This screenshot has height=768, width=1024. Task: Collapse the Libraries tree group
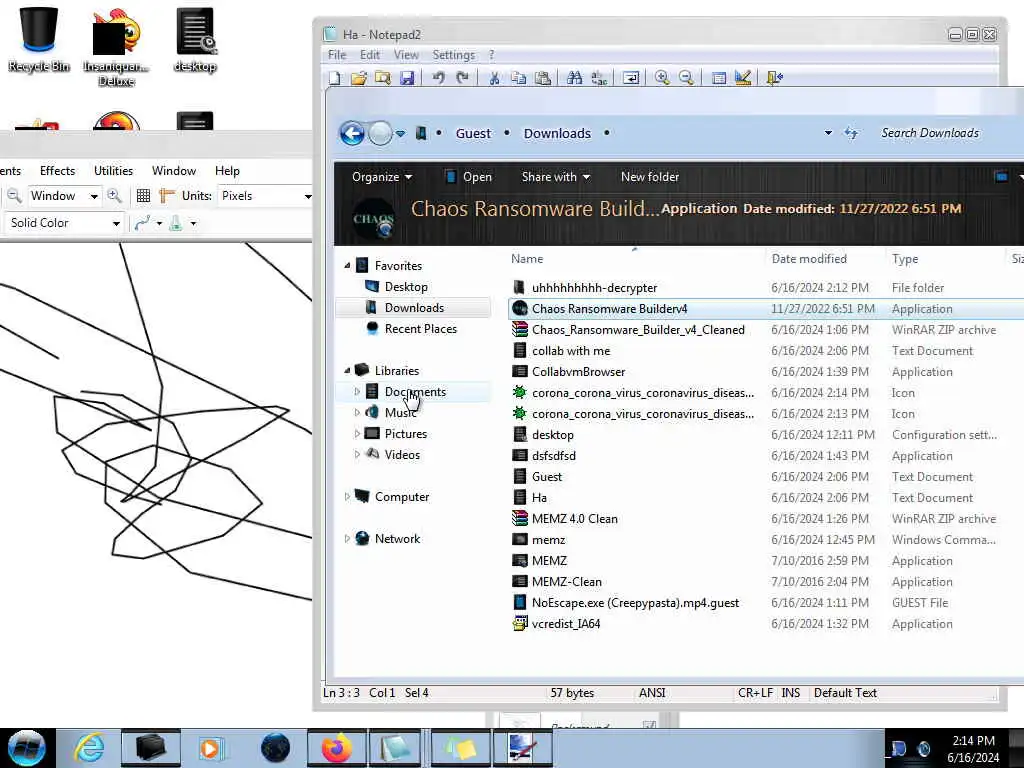347,370
